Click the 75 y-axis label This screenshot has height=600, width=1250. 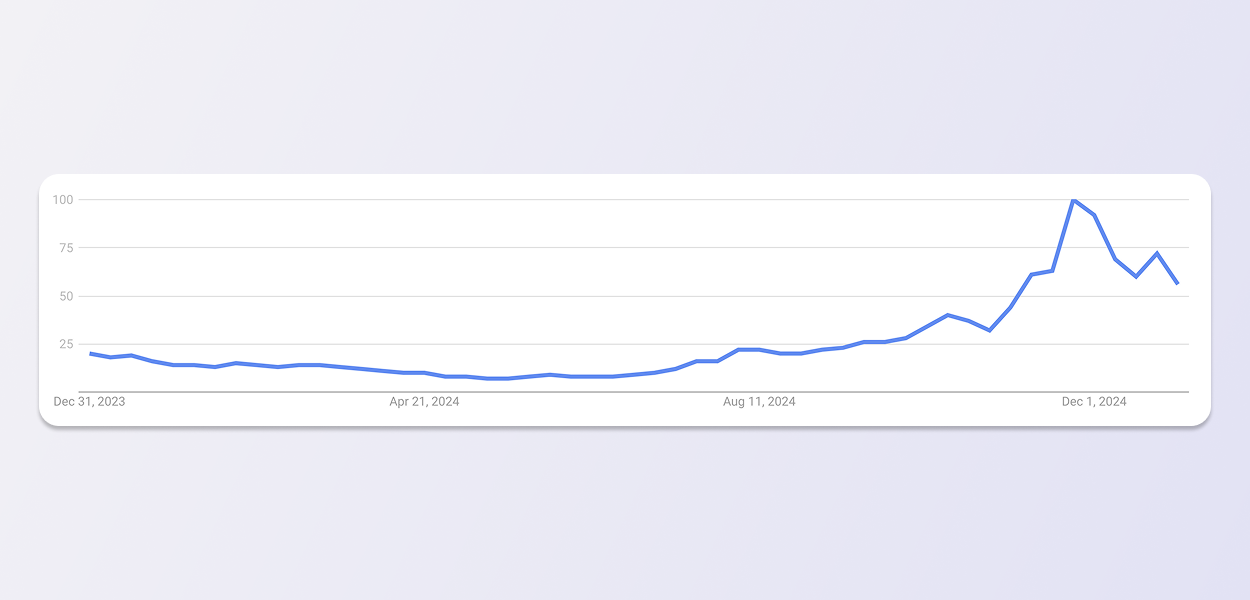(66, 248)
